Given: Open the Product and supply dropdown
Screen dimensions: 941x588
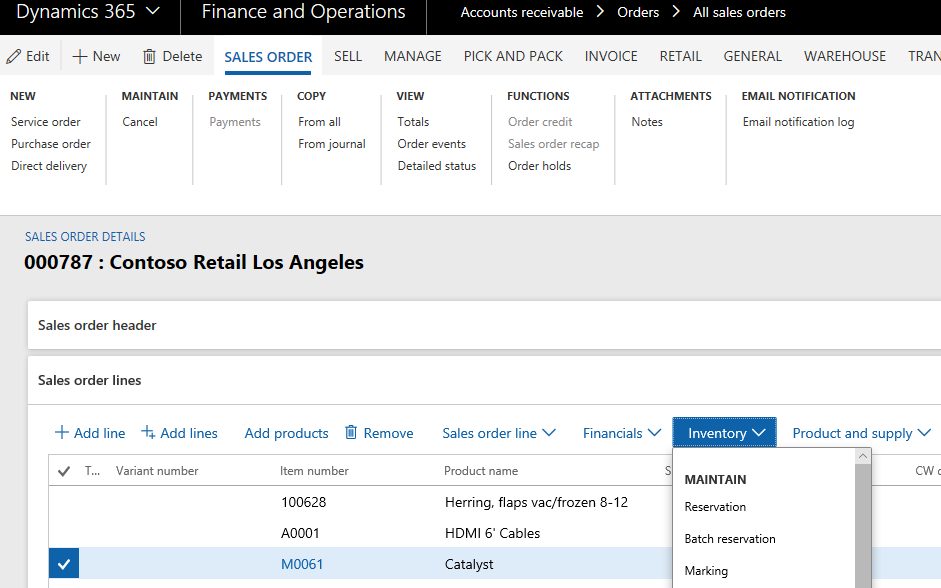Looking at the screenshot, I should 861,433.
